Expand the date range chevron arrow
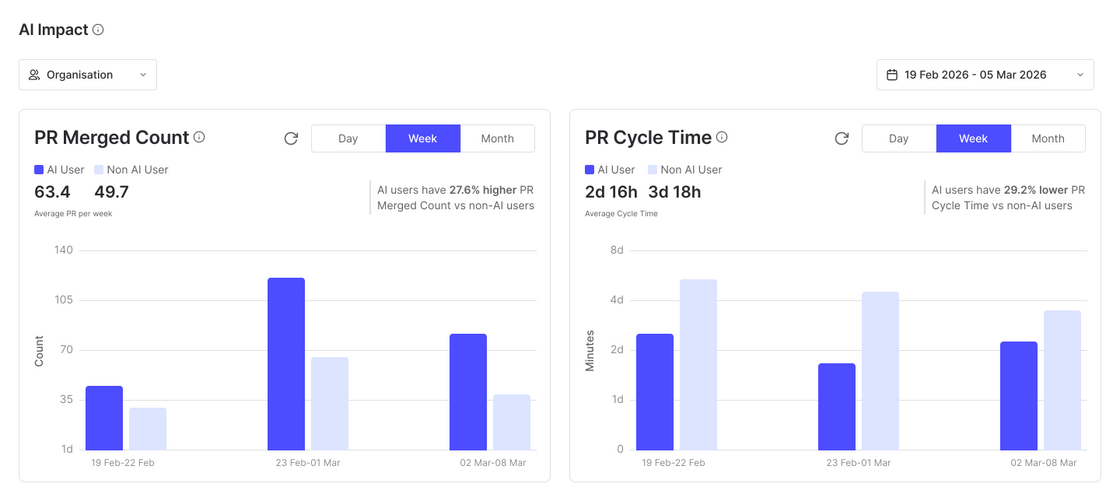This screenshot has width=1120, height=501. [1080, 74]
